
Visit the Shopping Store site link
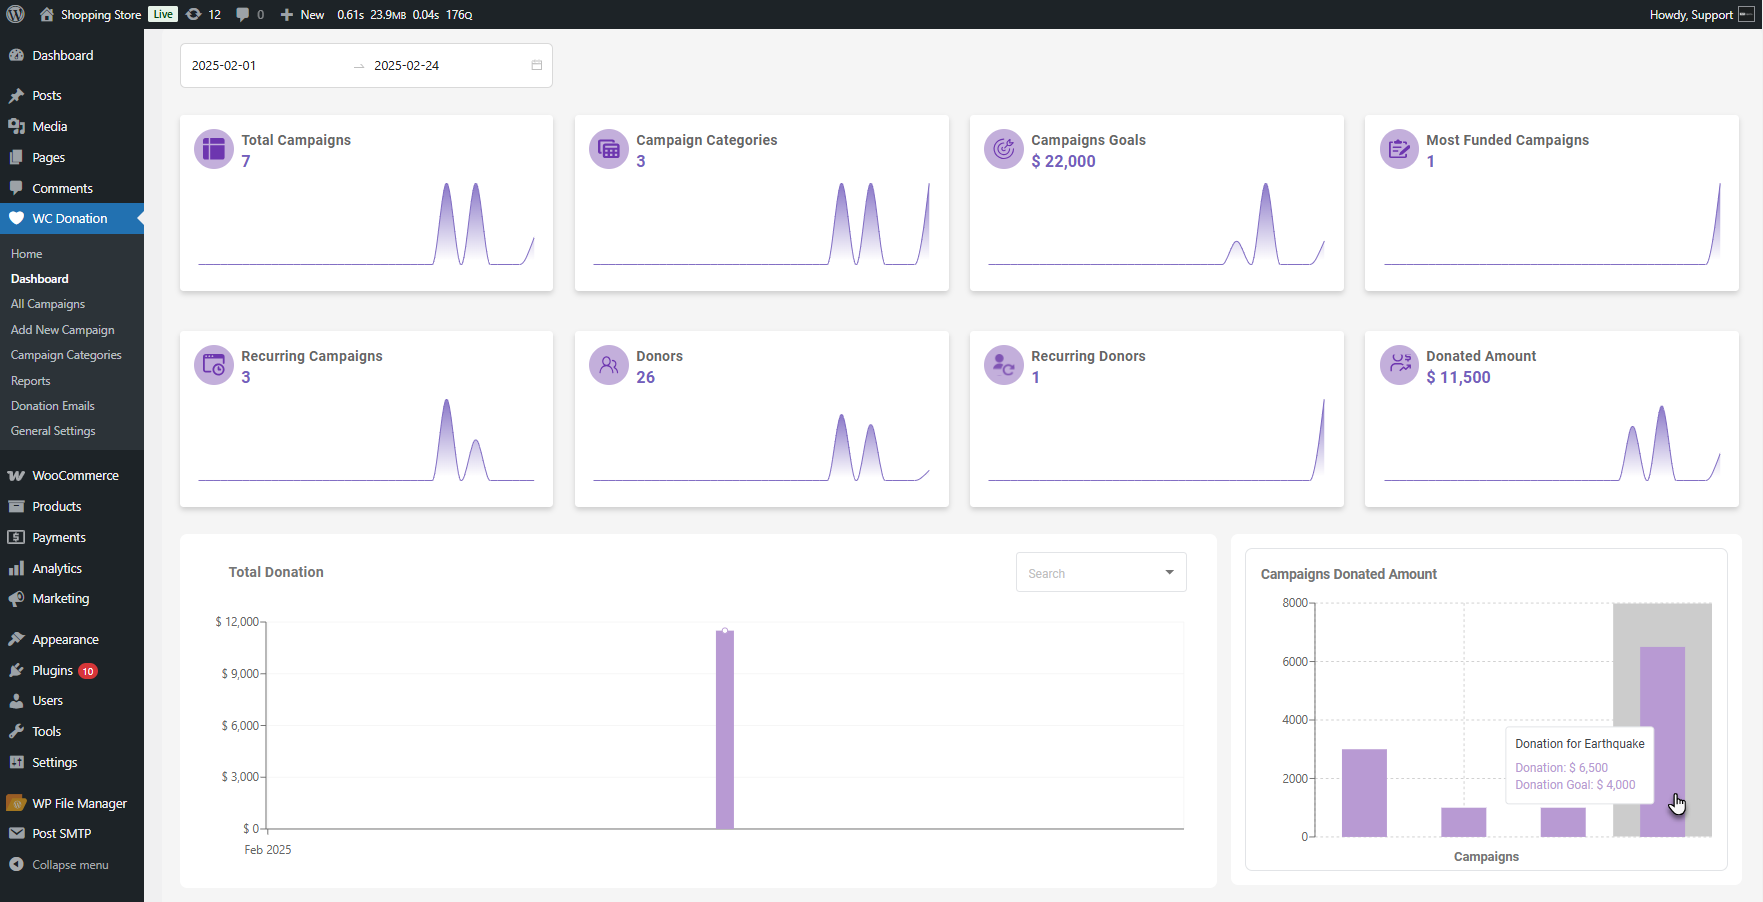click(99, 14)
